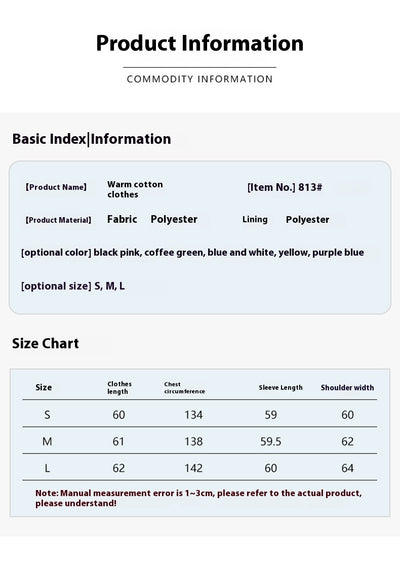This screenshot has width=400, height=570.
Task: Click the Basic Index|Information heading
Action: coord(92,139)
